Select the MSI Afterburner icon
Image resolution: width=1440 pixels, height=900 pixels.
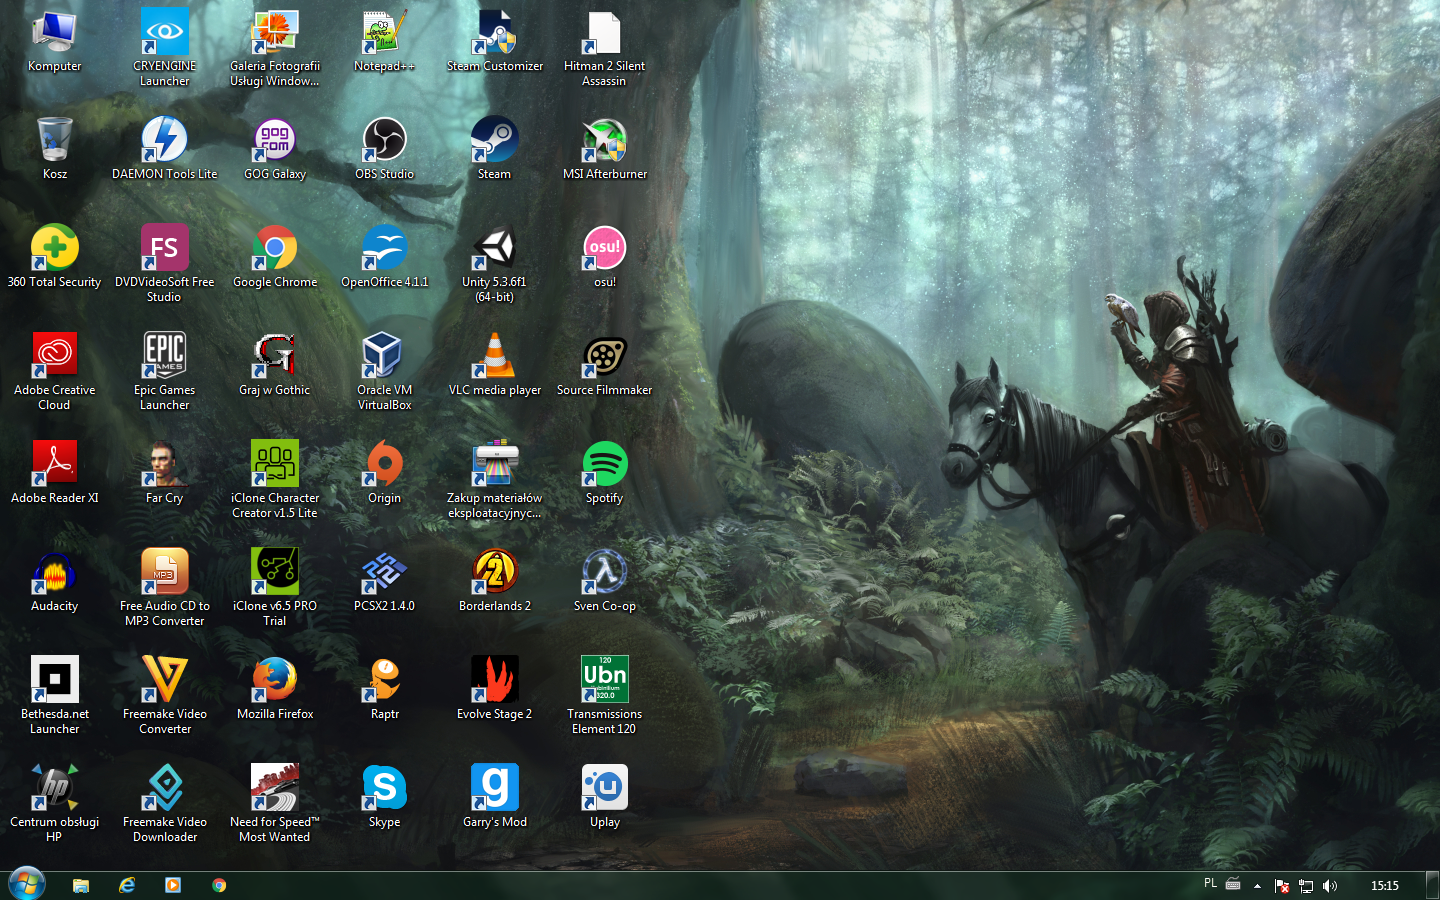pos(604,148)
